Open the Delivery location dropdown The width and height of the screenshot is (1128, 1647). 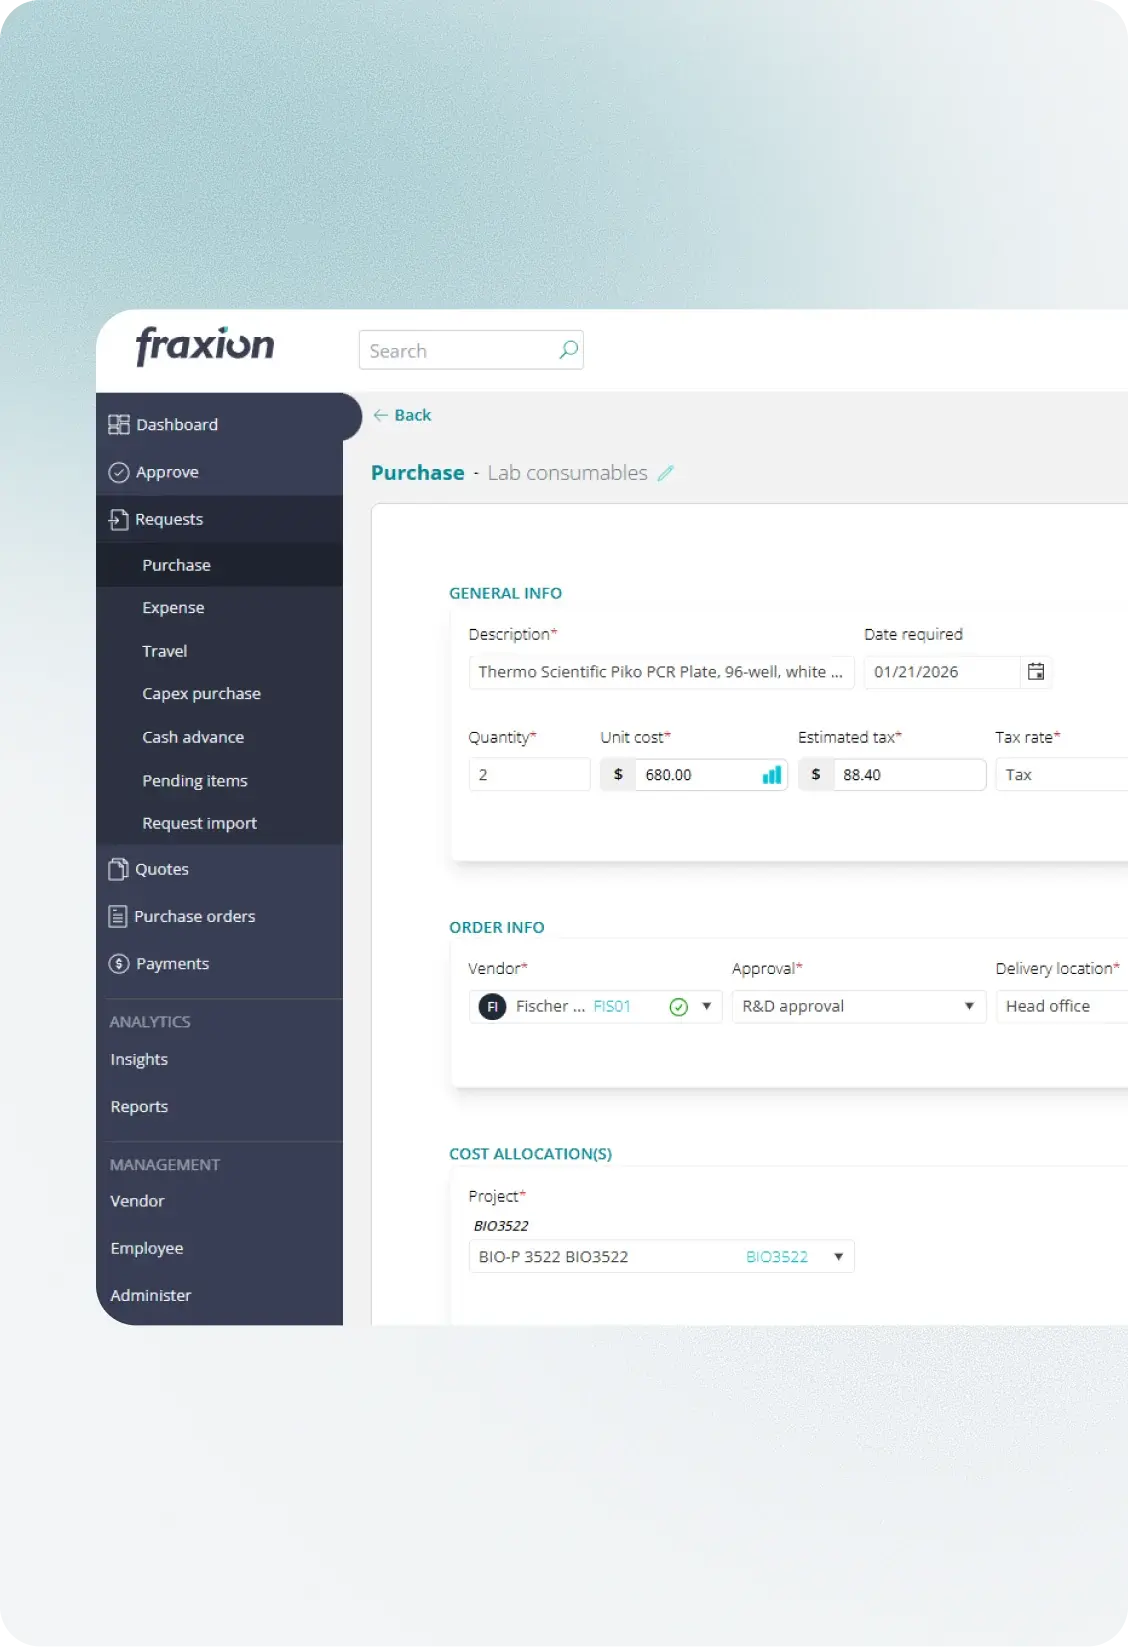(x=1062, y=1007)
